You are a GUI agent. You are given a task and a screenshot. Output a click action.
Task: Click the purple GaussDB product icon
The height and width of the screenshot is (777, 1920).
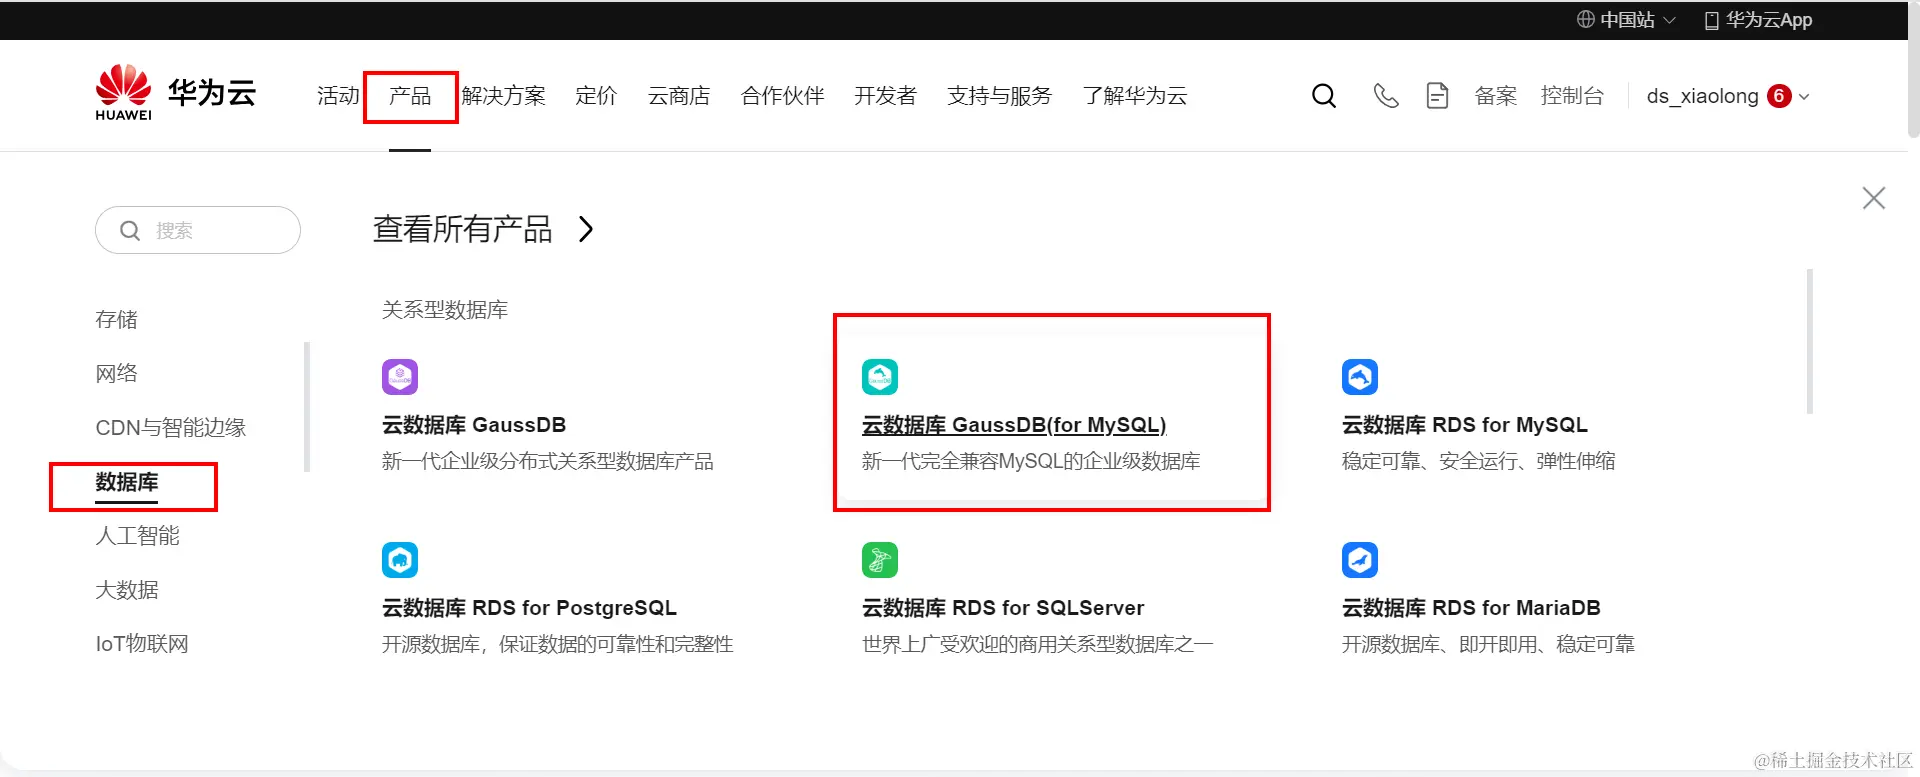400,377
